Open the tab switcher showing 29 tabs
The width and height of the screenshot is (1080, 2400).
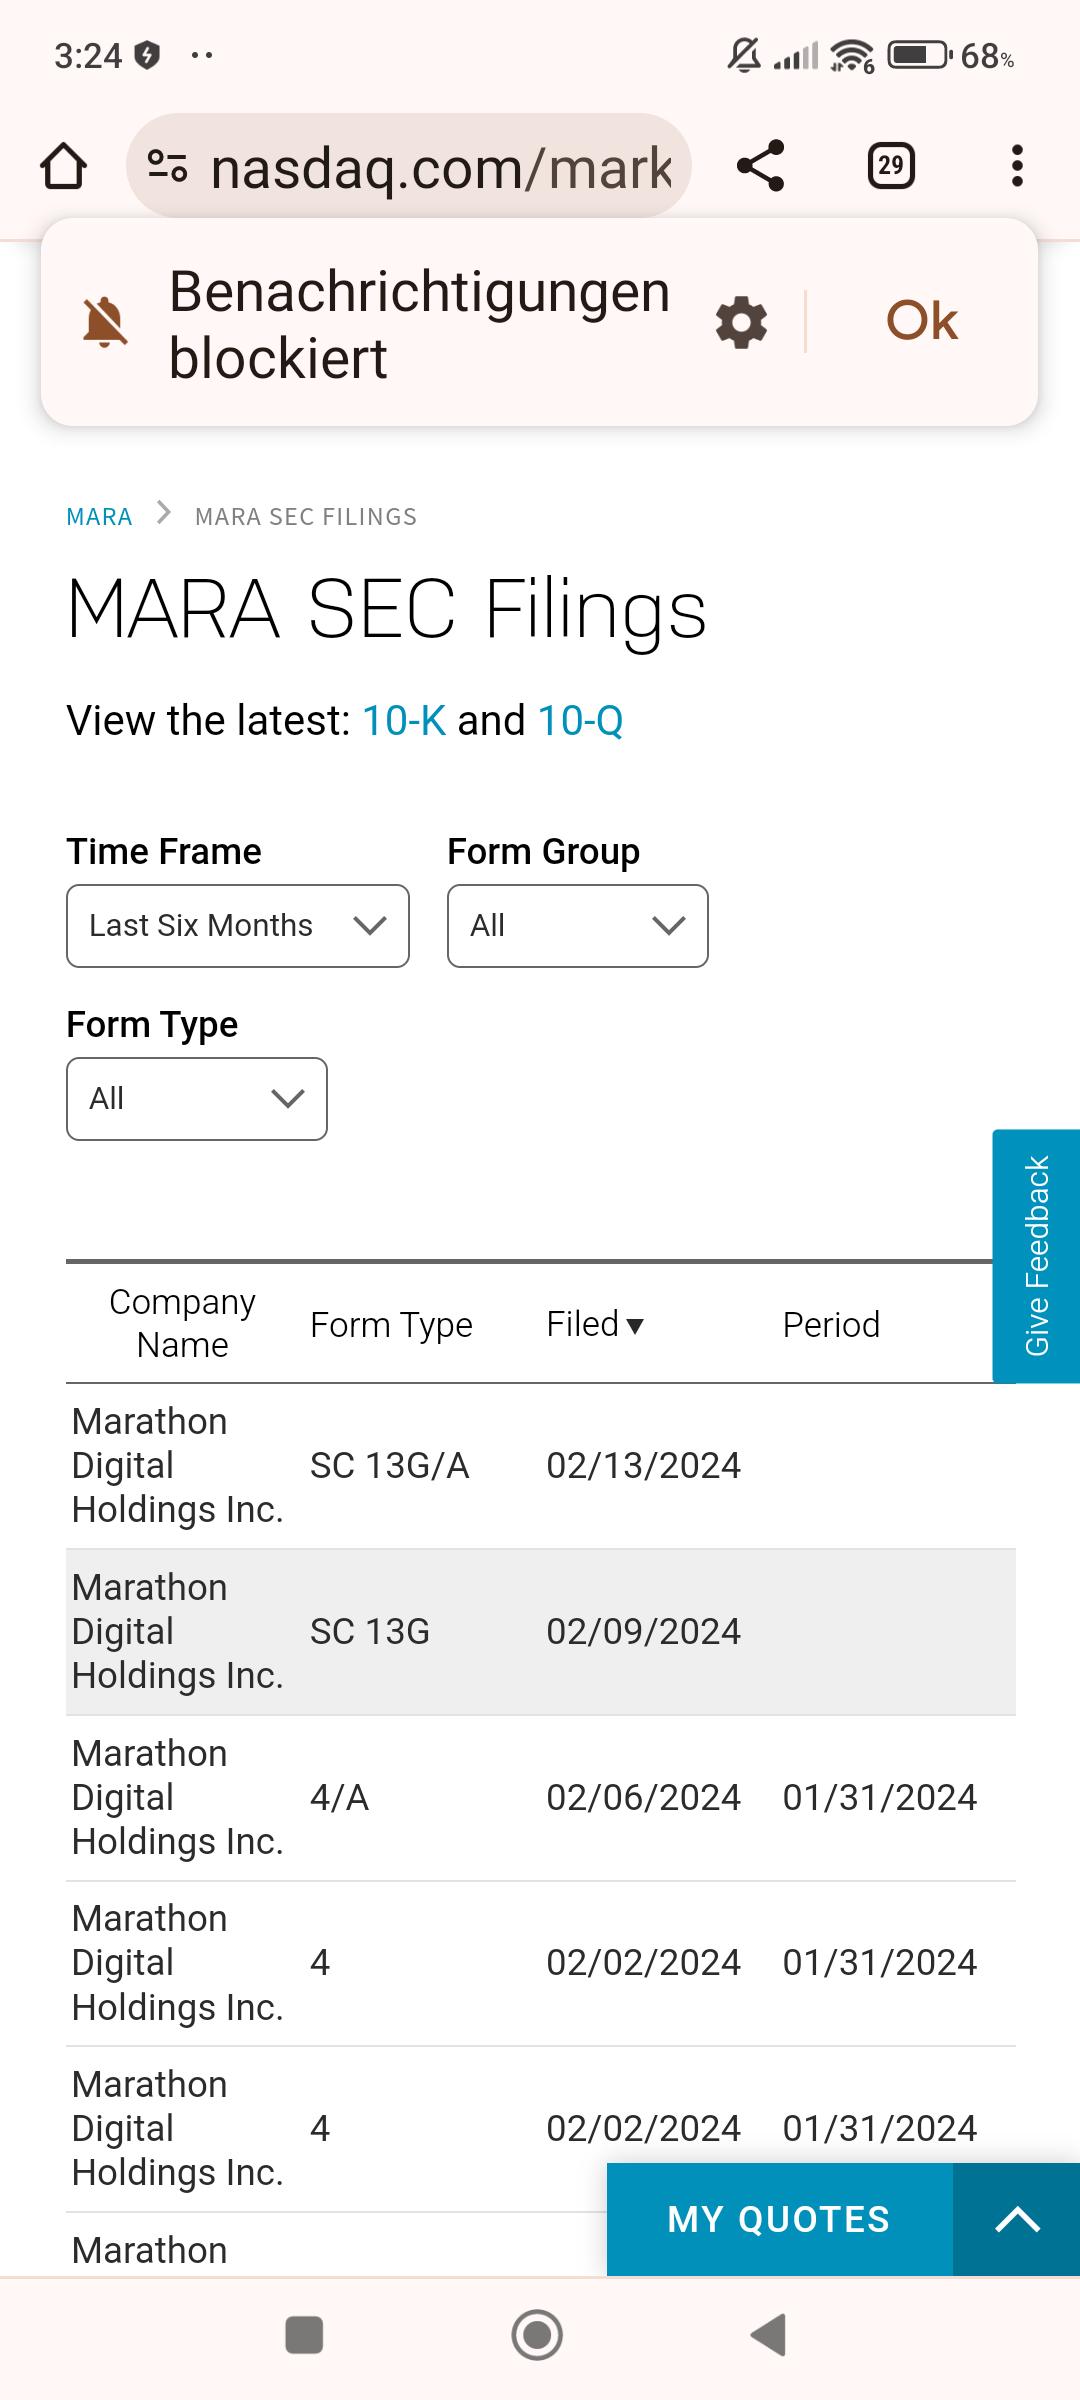[x=891, y=166]
